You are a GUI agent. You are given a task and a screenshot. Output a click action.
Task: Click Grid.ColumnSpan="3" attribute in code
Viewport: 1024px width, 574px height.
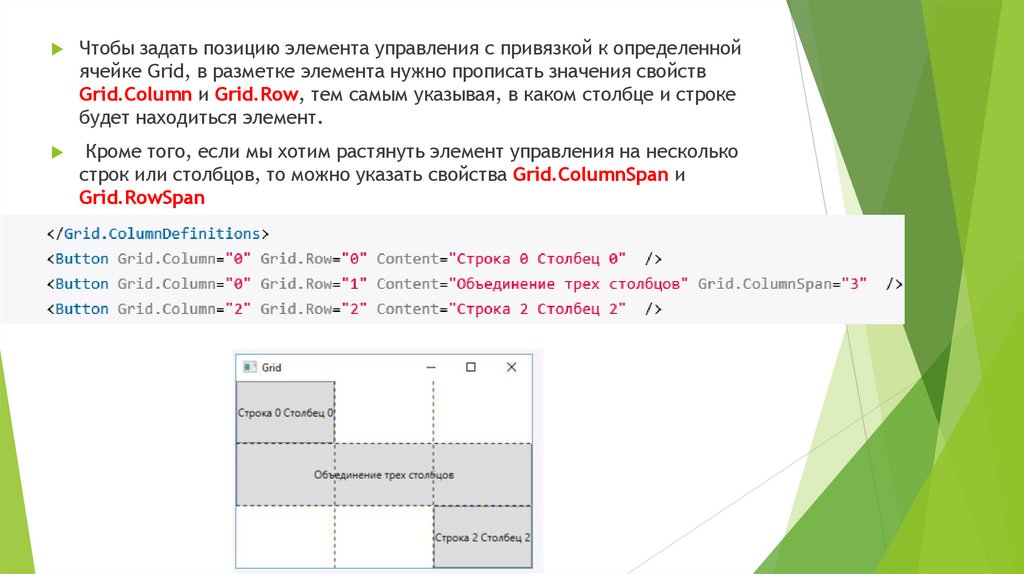[782, 284]
